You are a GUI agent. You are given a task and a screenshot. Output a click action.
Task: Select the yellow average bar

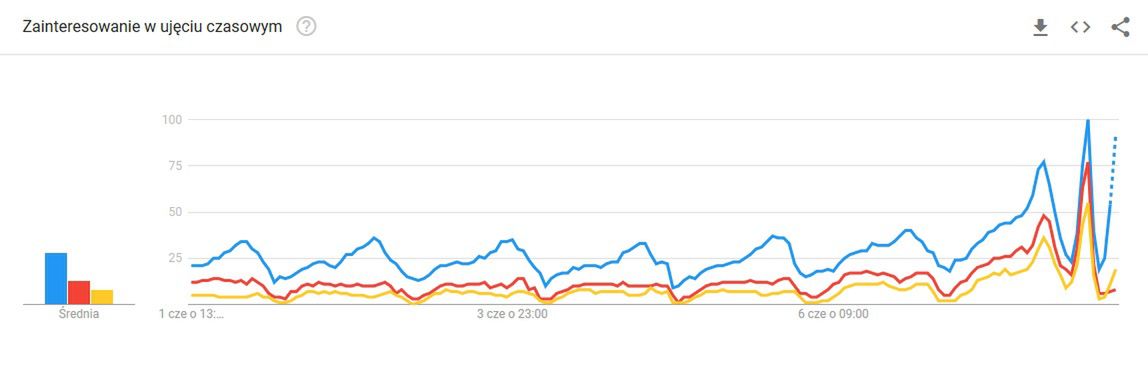click(102, 297)
